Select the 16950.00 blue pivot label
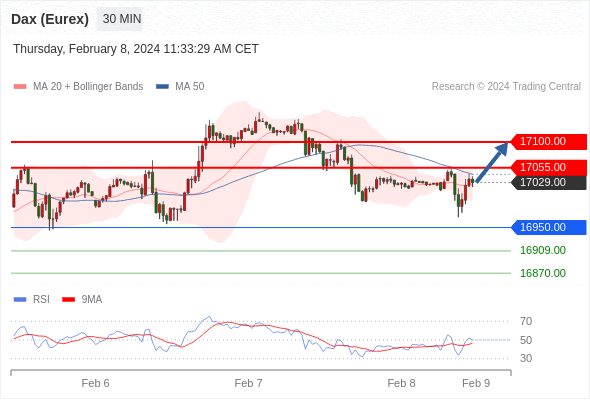The width and height of the screenshot is (590, 400). tap(549, 227)
